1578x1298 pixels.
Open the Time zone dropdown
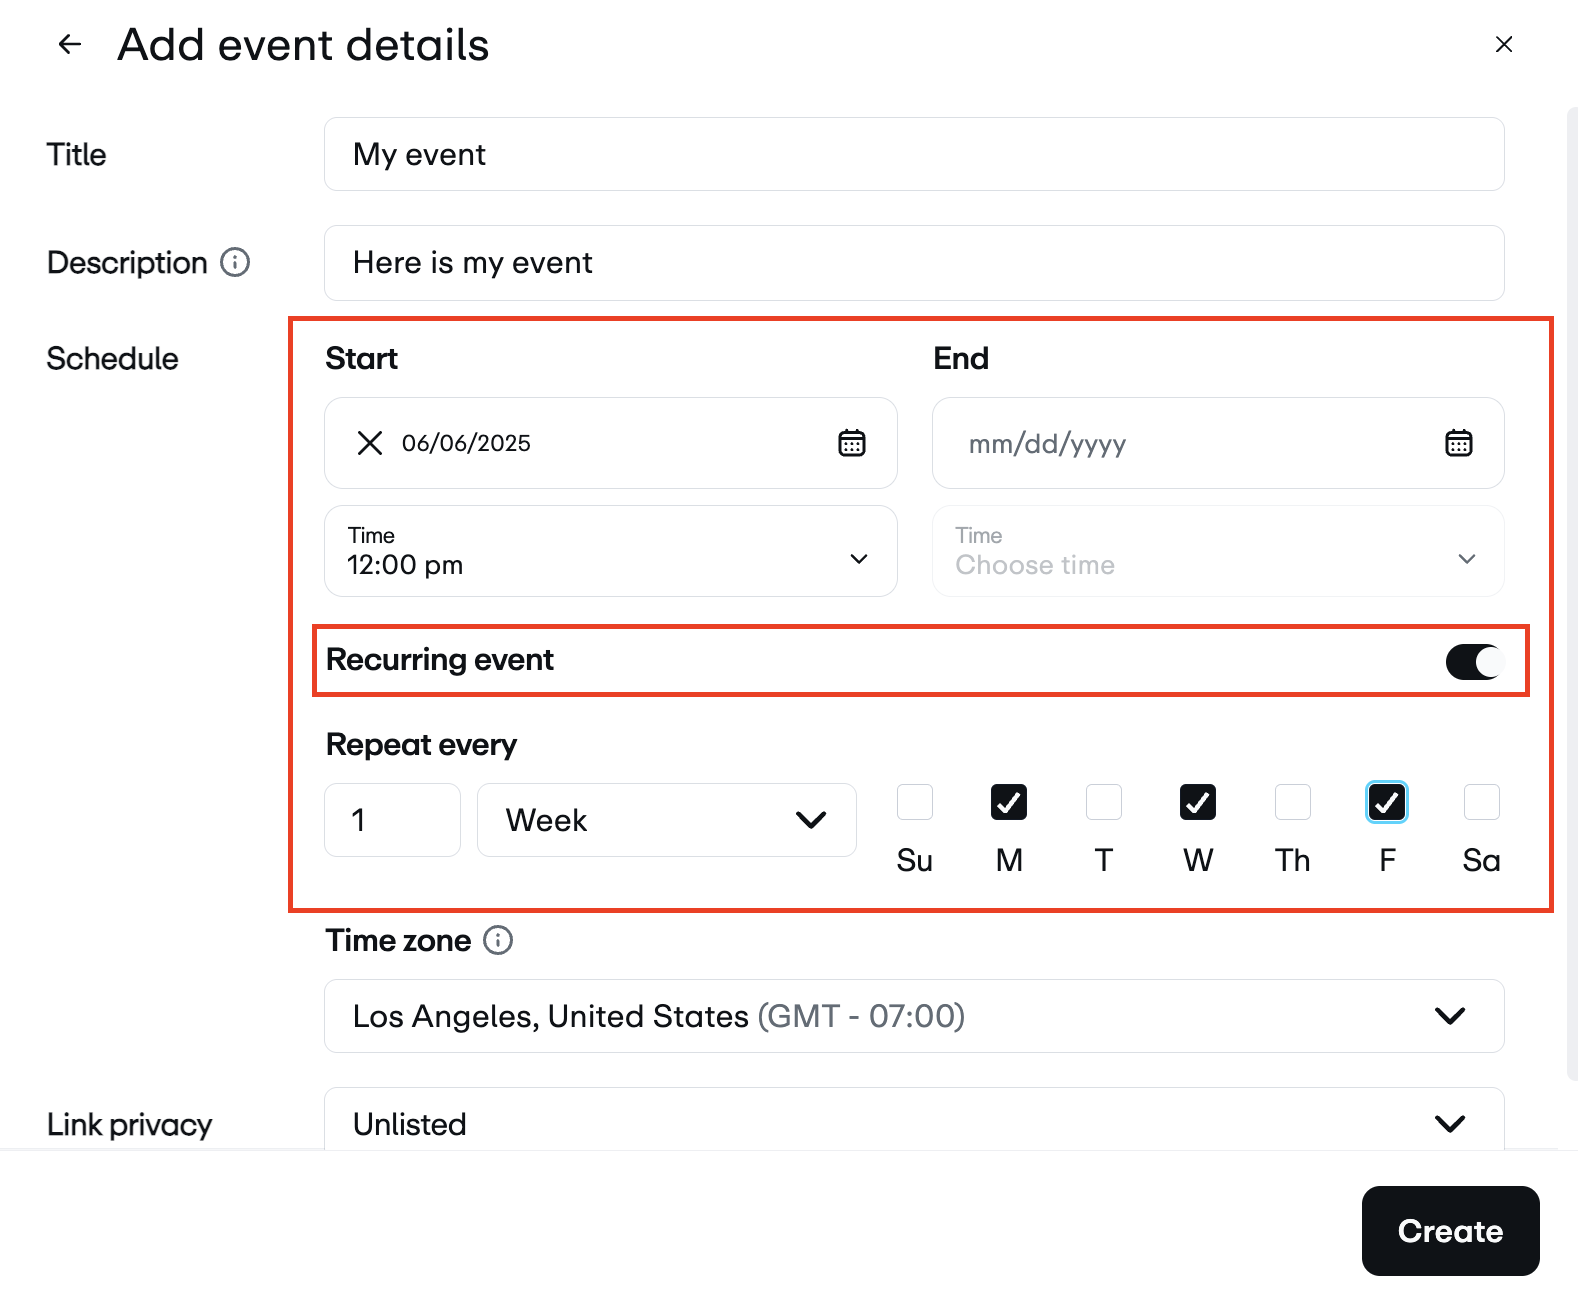pos(913,1016)
